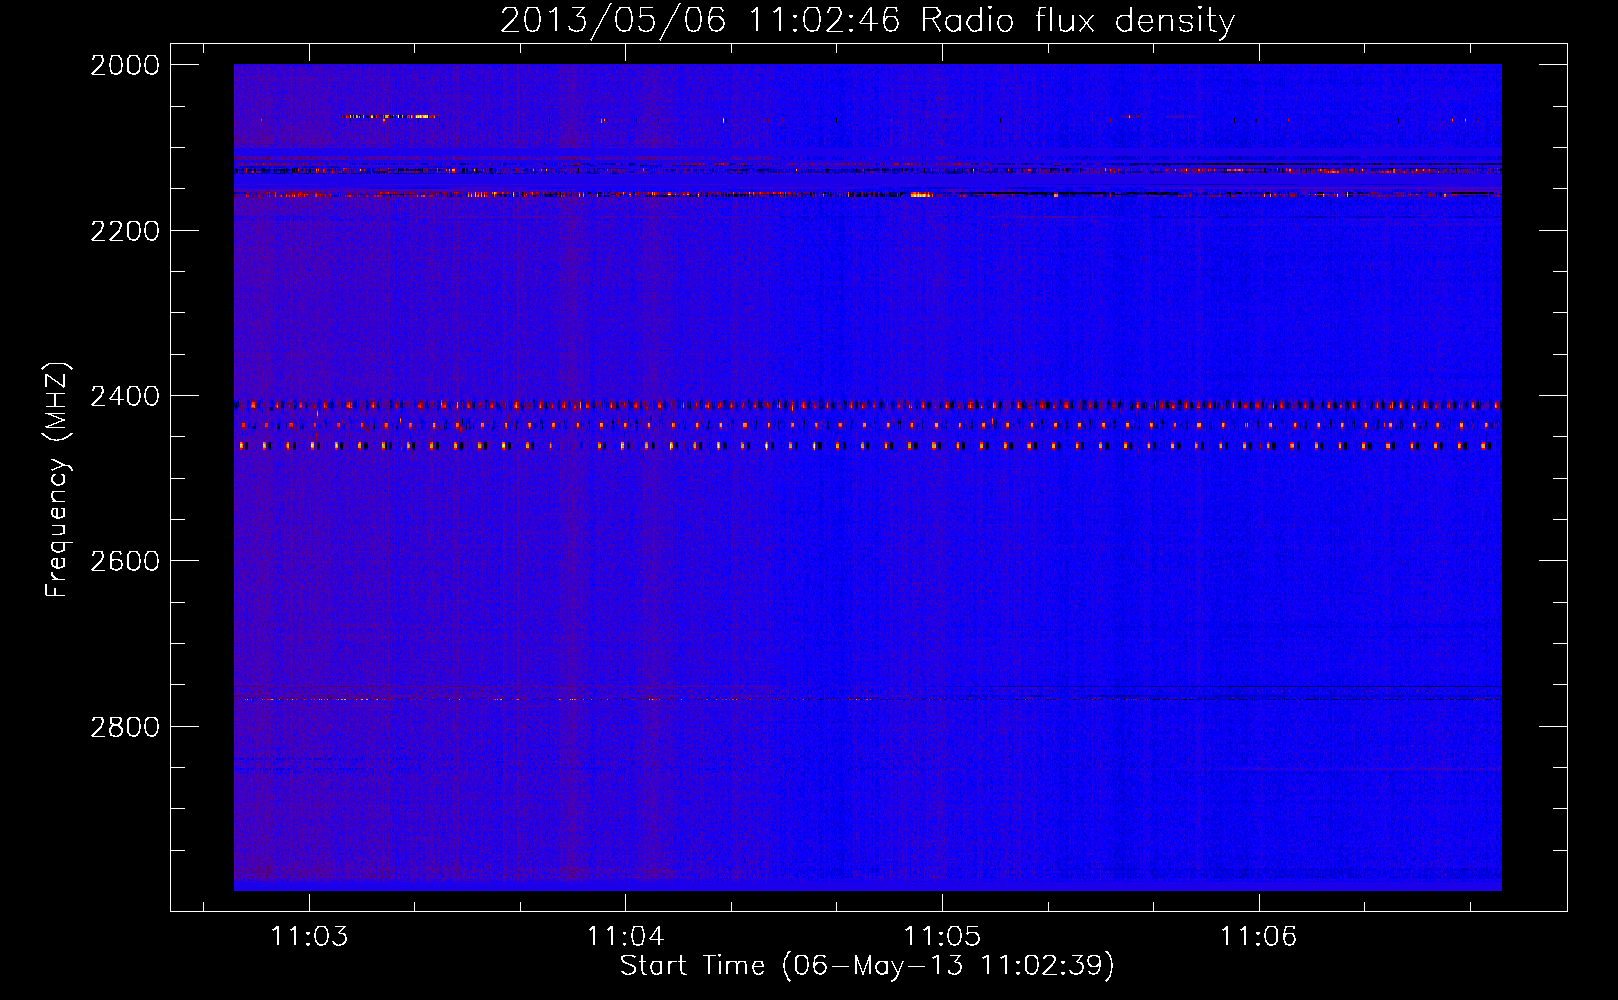Select the 2200 frequency axis label
The height and width of the screenshot is (1000, 1618).
(125, 231)
